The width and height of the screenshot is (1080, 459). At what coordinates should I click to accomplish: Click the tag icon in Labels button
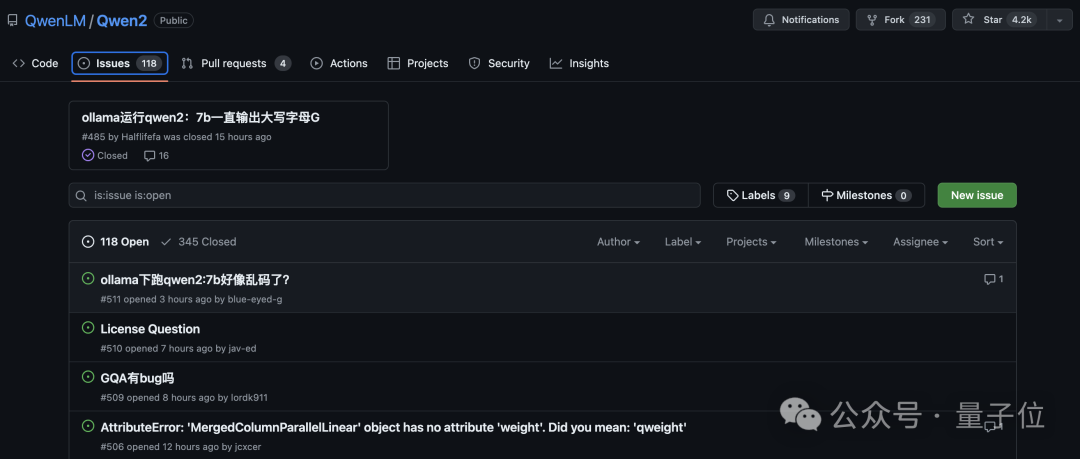point(733,196)
